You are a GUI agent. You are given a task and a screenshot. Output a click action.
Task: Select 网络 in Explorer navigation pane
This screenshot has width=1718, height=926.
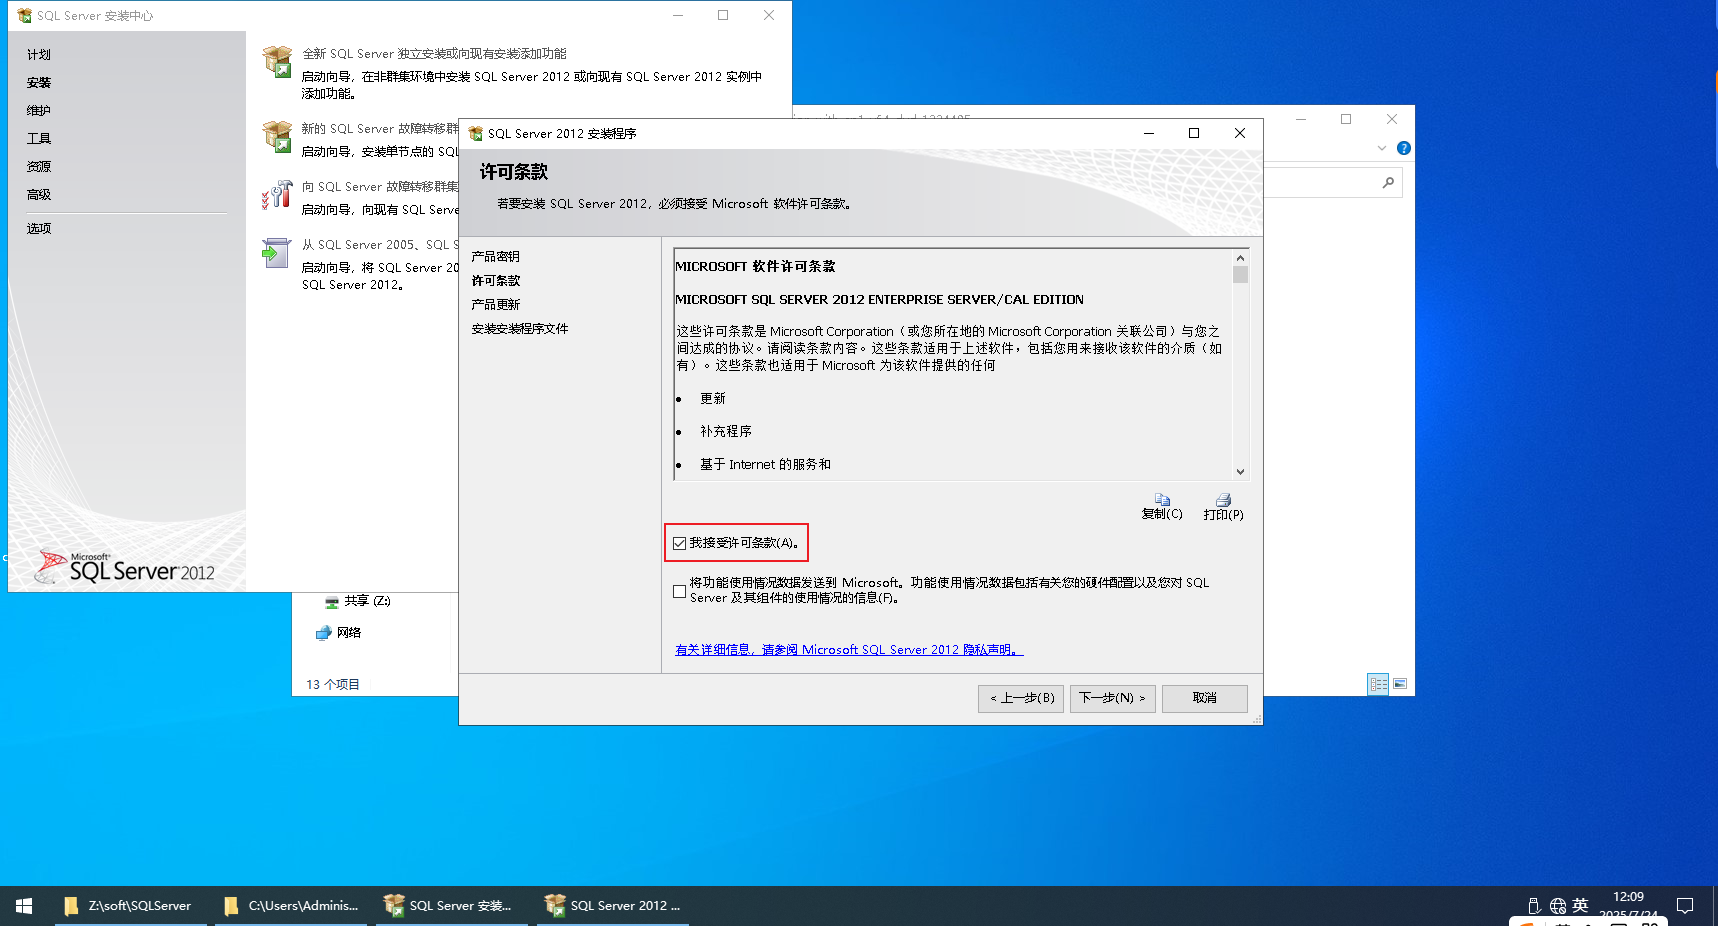339,633
